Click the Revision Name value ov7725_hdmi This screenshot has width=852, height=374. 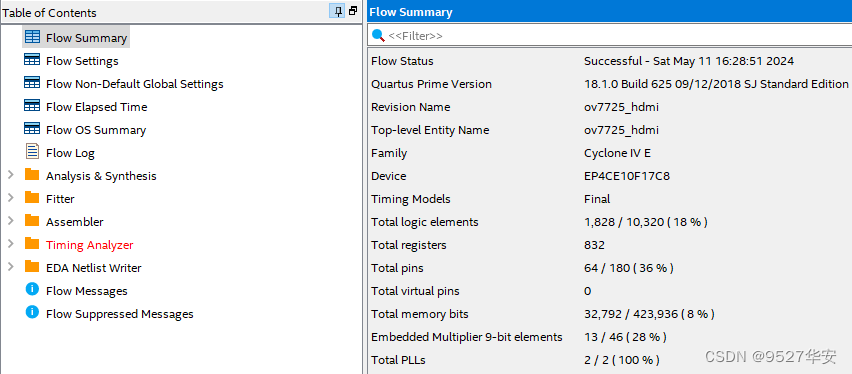[x=621, y=107]
